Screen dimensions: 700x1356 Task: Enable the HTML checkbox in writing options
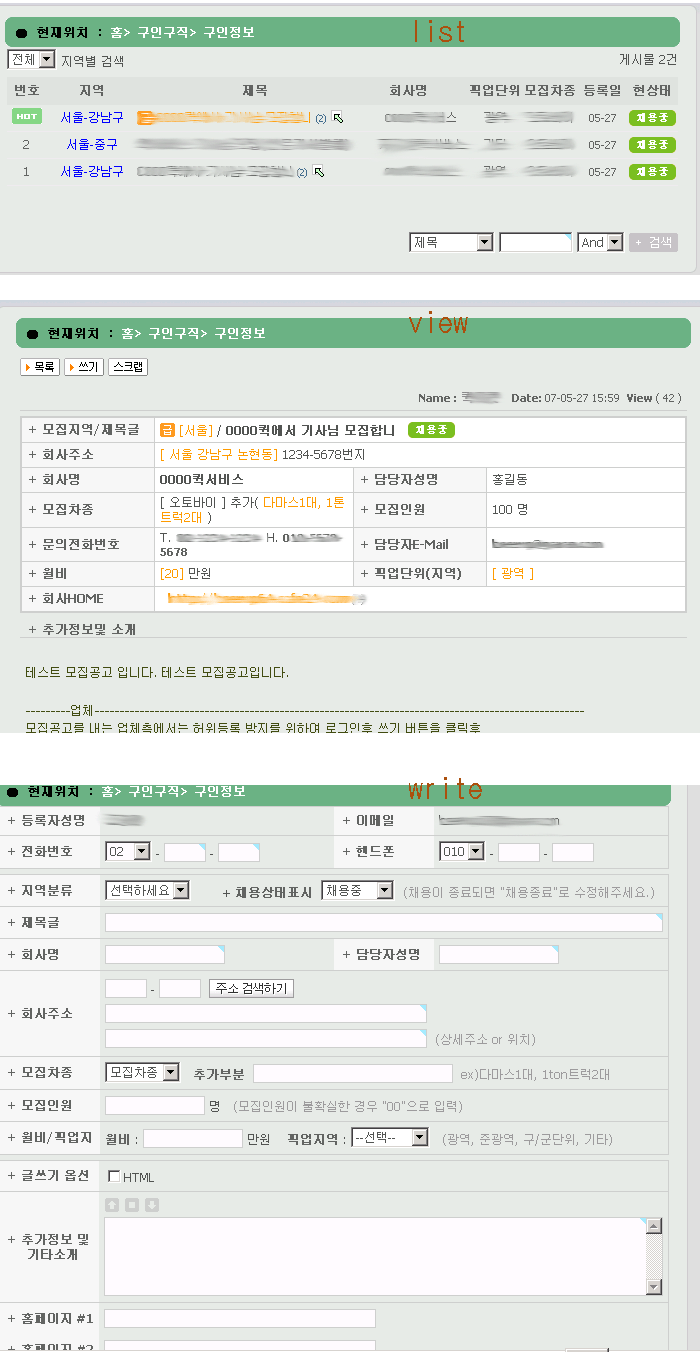click(x=114, y=1177)
